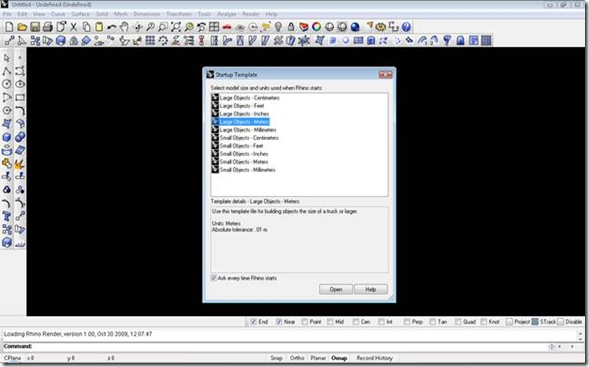This screenshot has height=367, width=589.
Task: Select the Polyline tool
Action: tap(7, 71)
